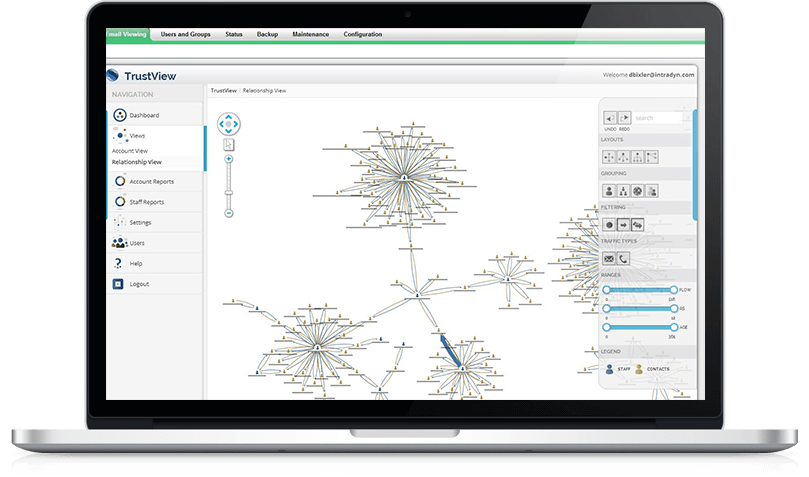Expand the Views navigation section
This screenshot has width=809, height=477.
pos(137,135)
